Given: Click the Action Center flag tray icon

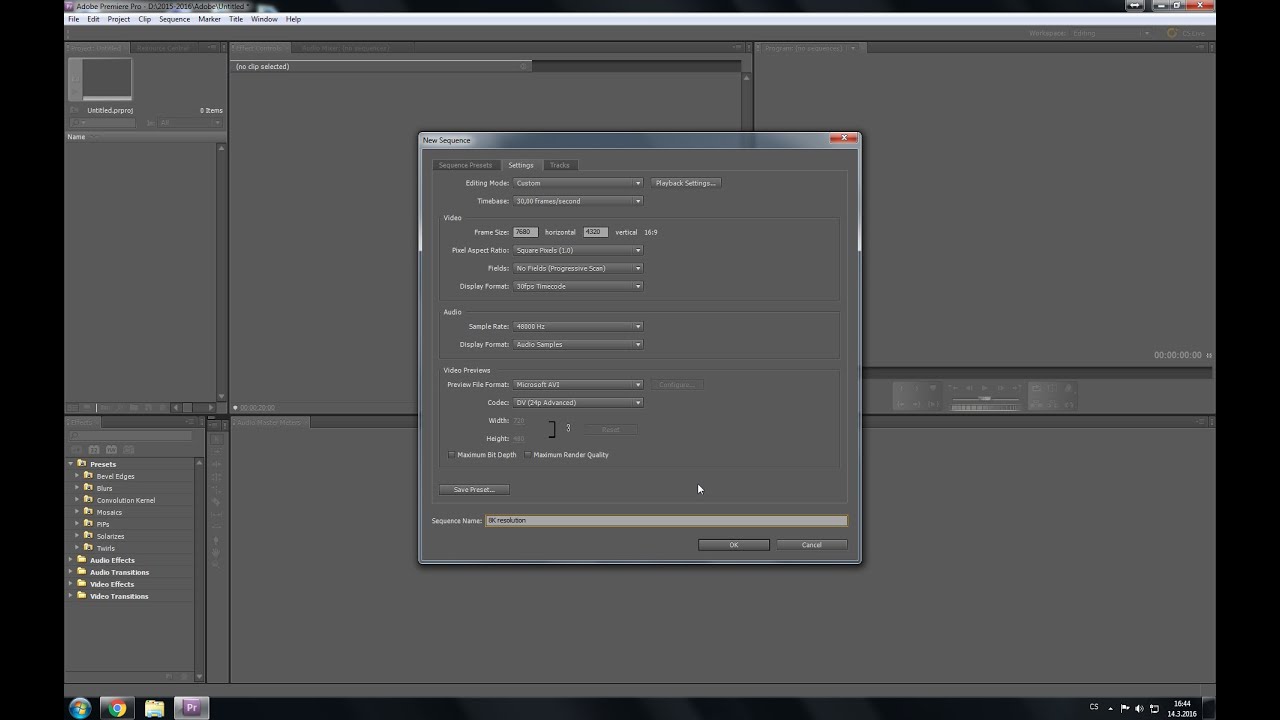Looking at the screenshot, I should [1125, 708].
